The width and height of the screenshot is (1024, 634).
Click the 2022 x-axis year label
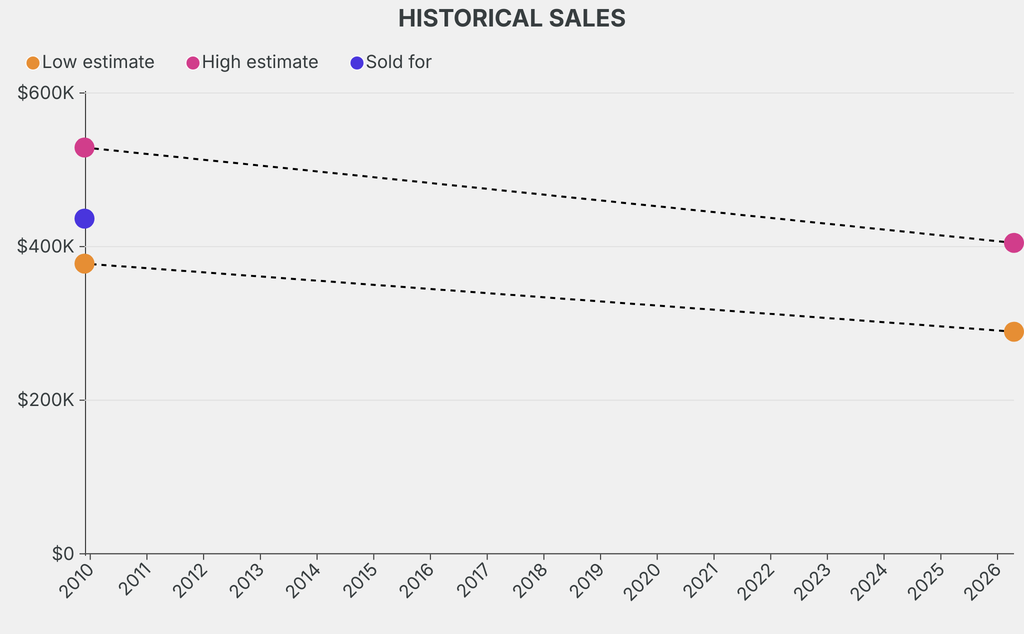[x=757, y=579]
